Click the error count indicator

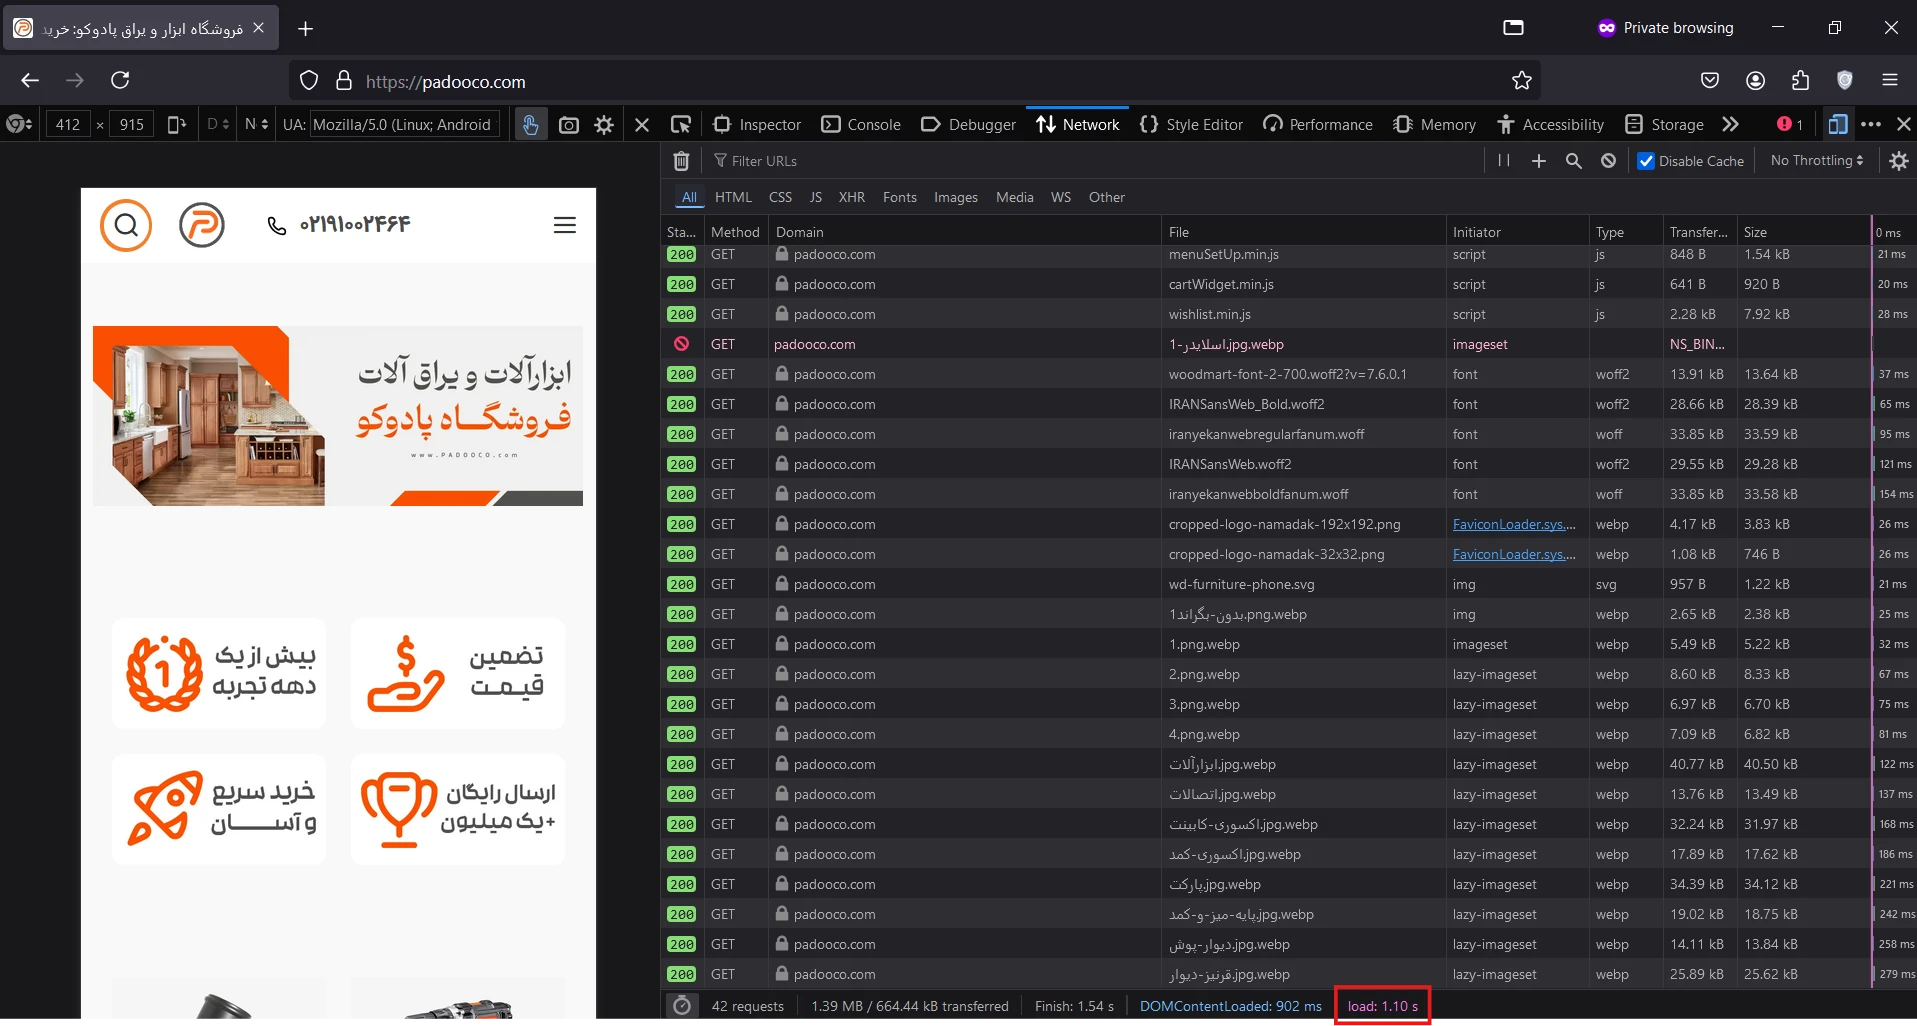pyautogui.click(x=1790, y=125)
